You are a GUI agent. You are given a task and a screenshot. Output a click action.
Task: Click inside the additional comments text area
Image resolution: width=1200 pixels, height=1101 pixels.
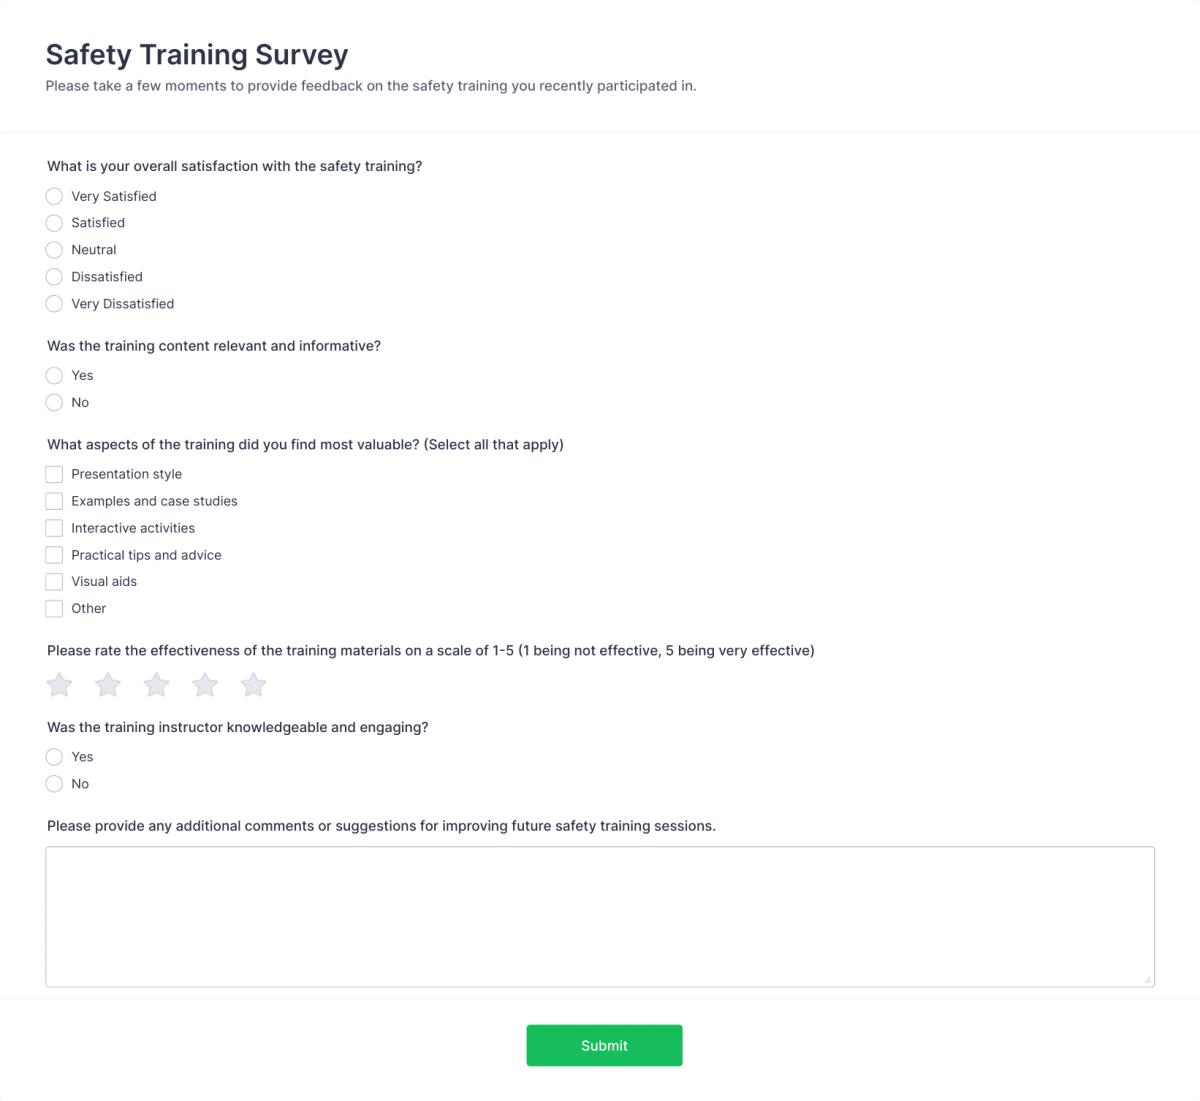pyautogui.click(x=600, y=915)
